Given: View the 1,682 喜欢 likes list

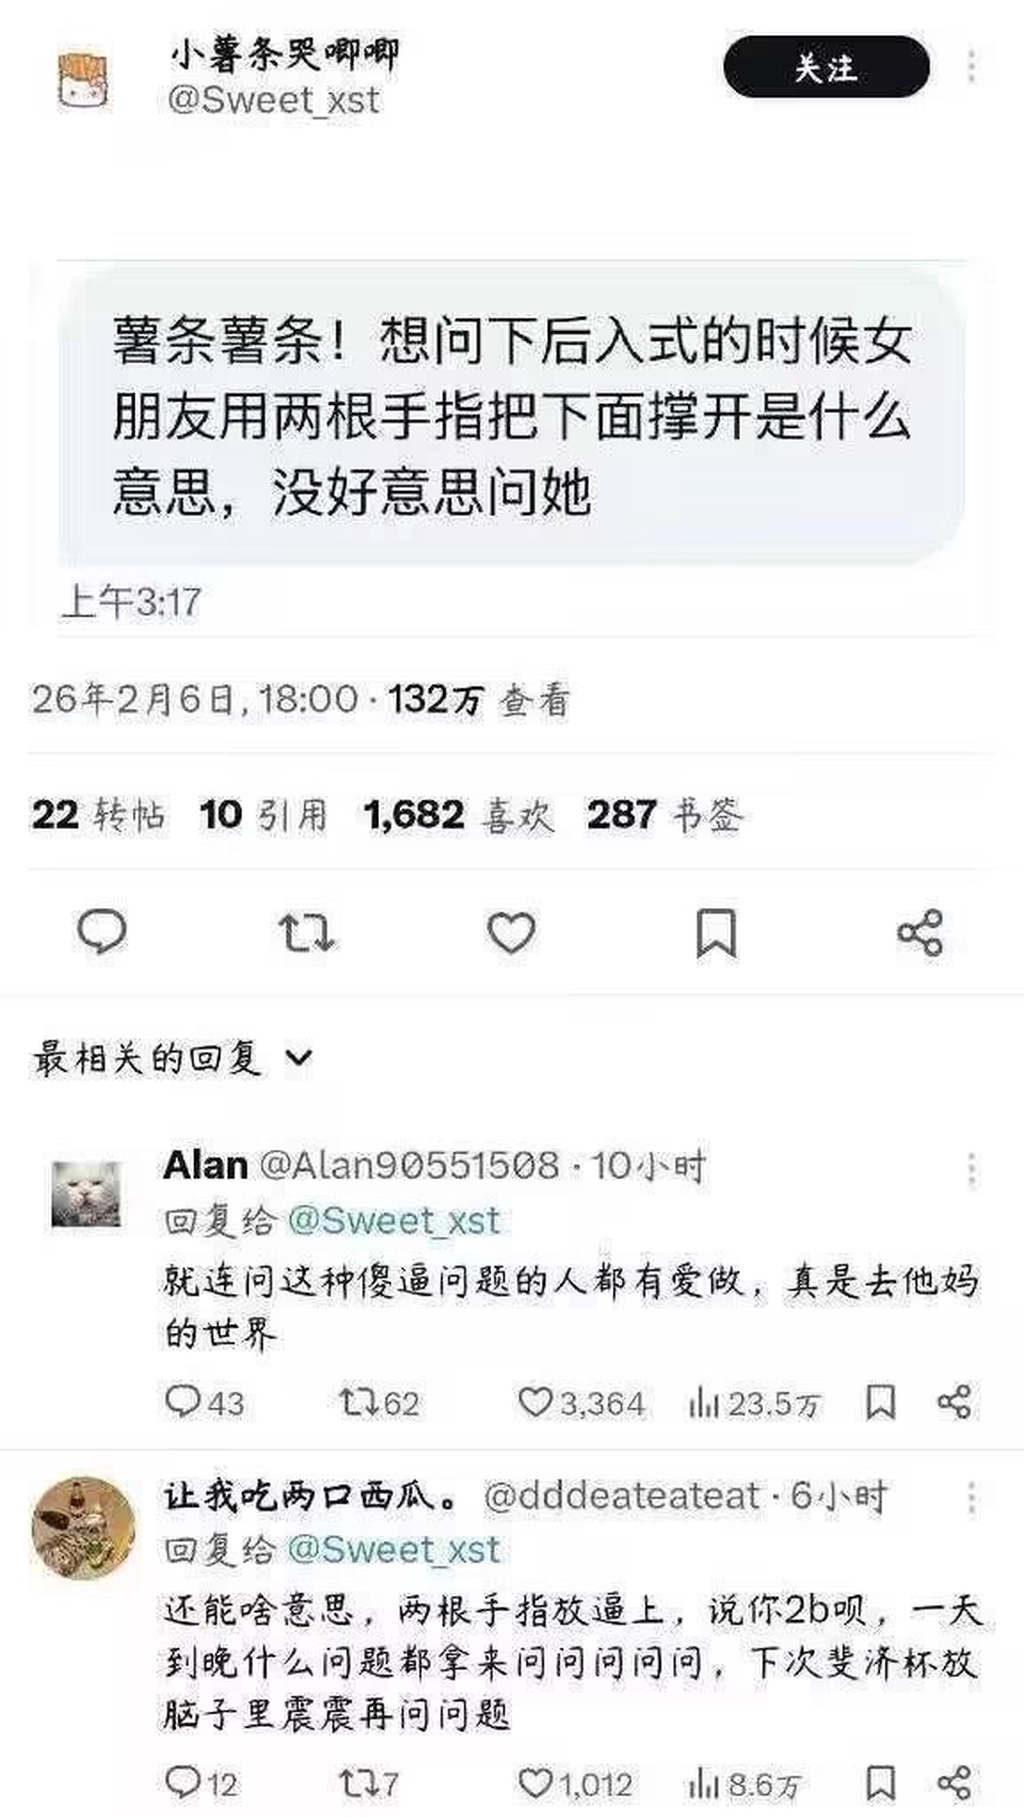Looking at the screenshot, I should pyautogui.click(x=459, y=815).
